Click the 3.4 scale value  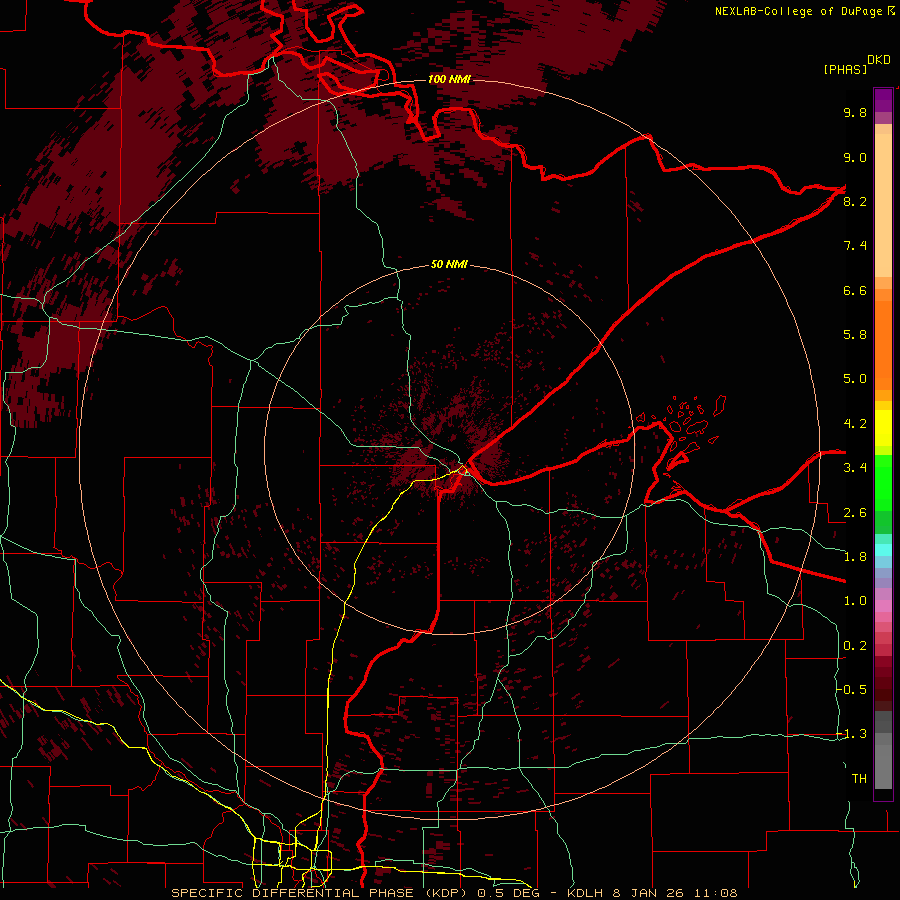[855, 468]
